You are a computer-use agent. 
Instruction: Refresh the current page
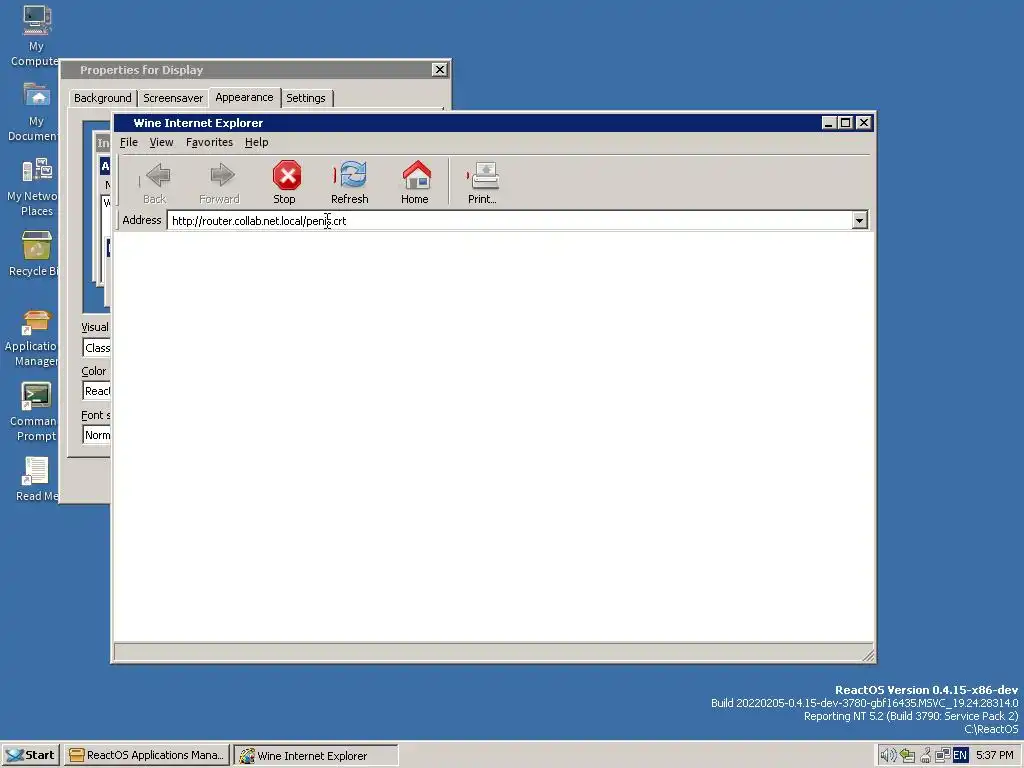coord(350,182)
